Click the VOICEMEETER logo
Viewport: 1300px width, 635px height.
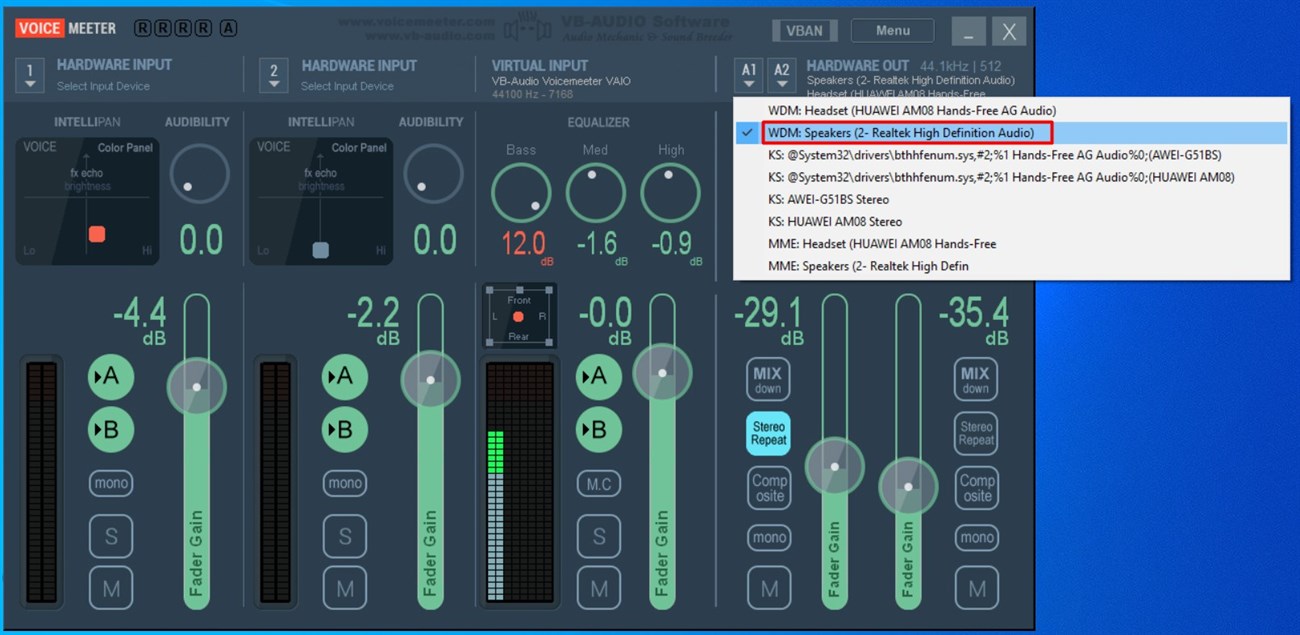coord(67,28)
